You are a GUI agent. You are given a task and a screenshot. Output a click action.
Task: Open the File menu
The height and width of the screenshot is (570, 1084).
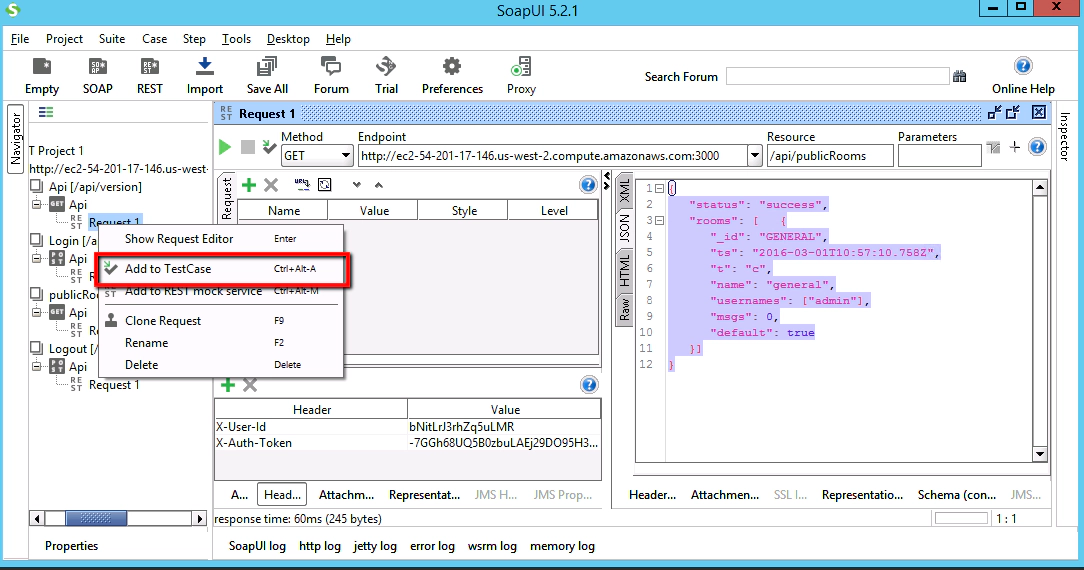click(x=19, y=39)
